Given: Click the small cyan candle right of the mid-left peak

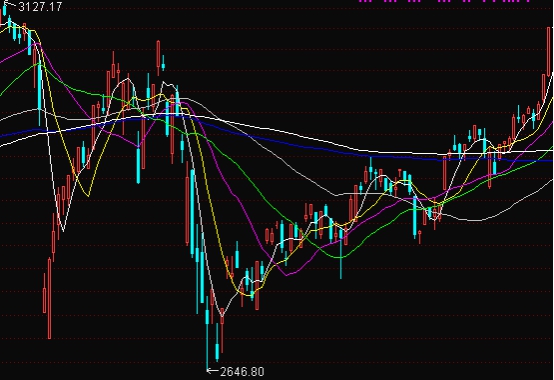Looking at the screenshot, I should [163, 64].
